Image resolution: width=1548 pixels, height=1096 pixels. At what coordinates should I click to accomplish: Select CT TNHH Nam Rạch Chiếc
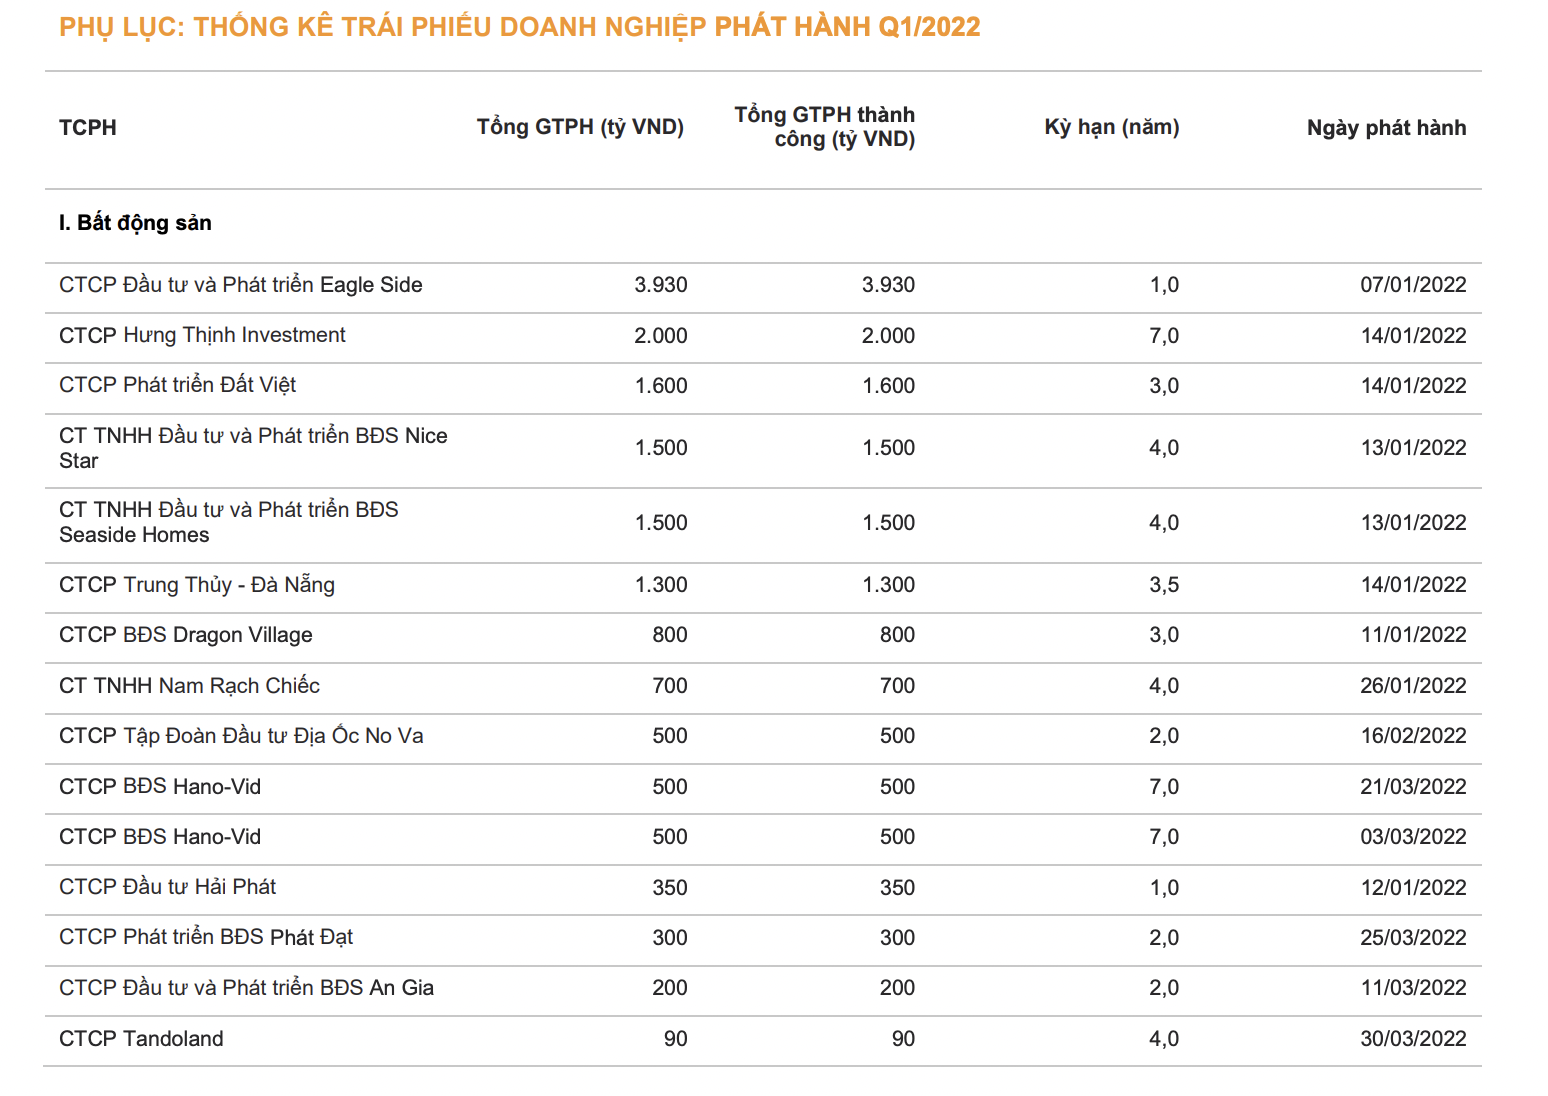(x=189, y=686)
